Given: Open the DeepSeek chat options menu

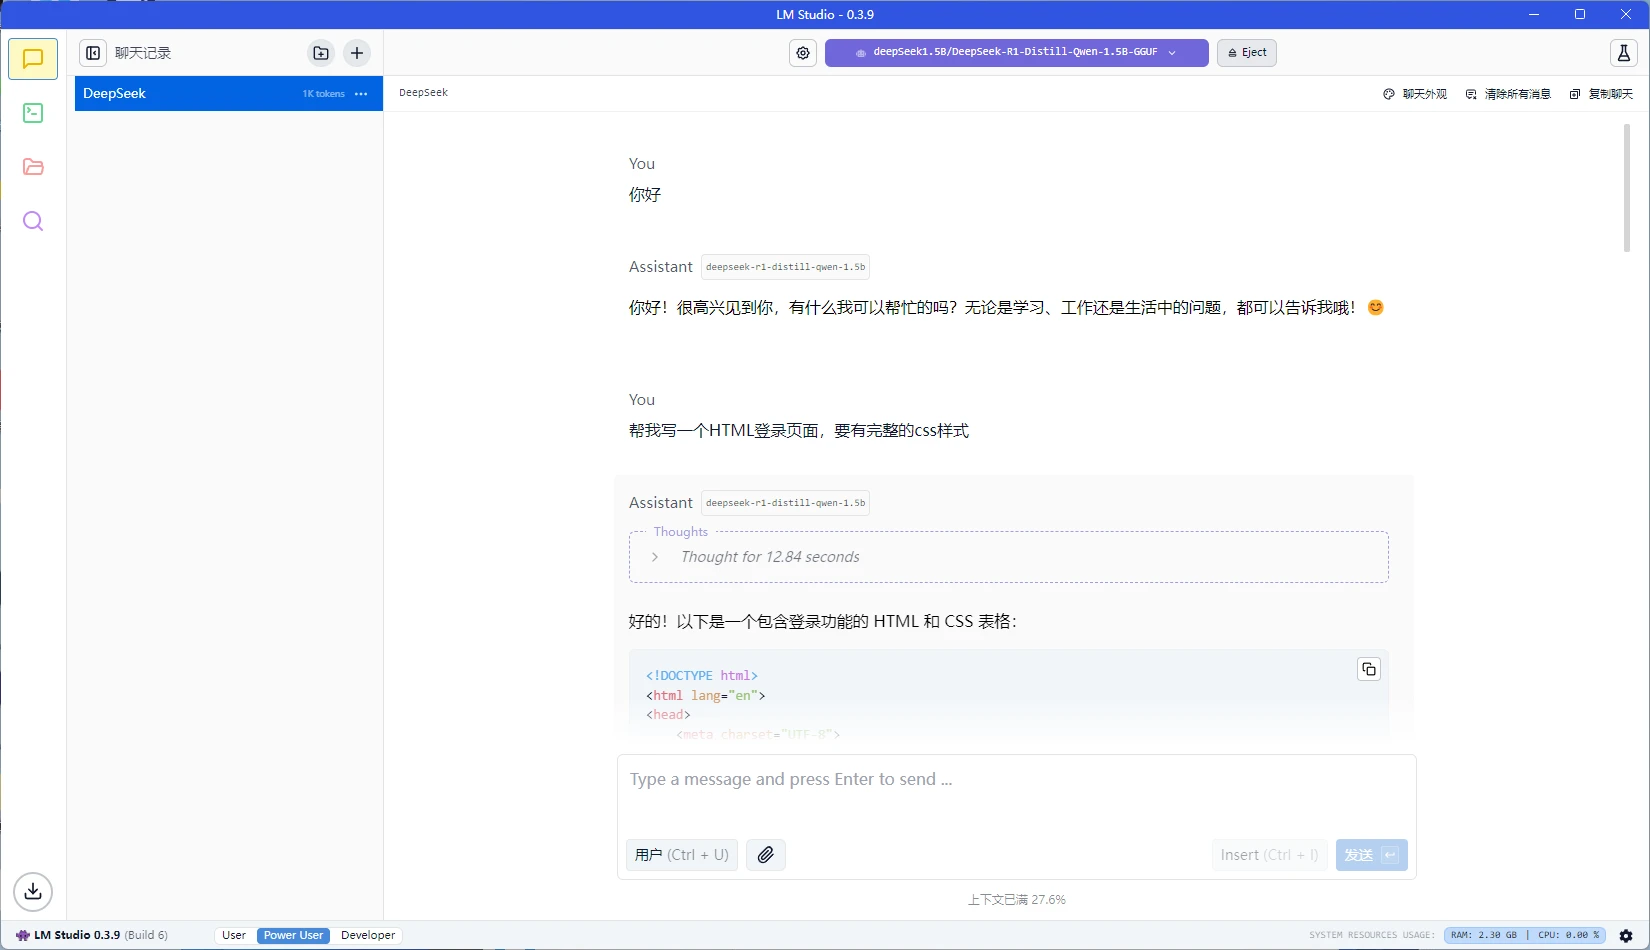Looking at the screenshot, I should point(361,94).
